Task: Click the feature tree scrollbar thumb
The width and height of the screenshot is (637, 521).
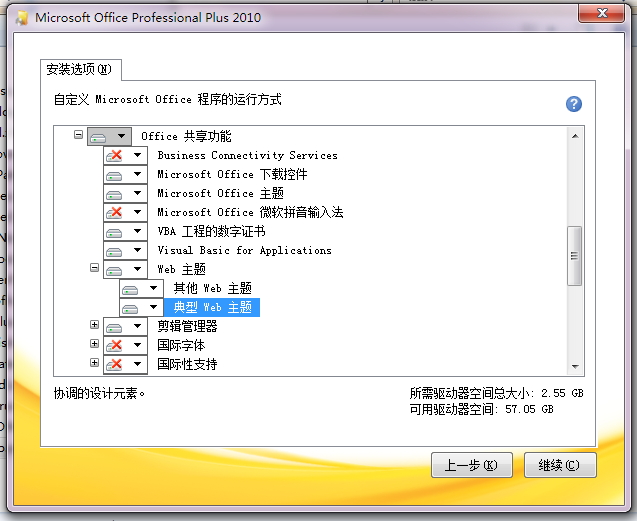Action: coord(574,256)
